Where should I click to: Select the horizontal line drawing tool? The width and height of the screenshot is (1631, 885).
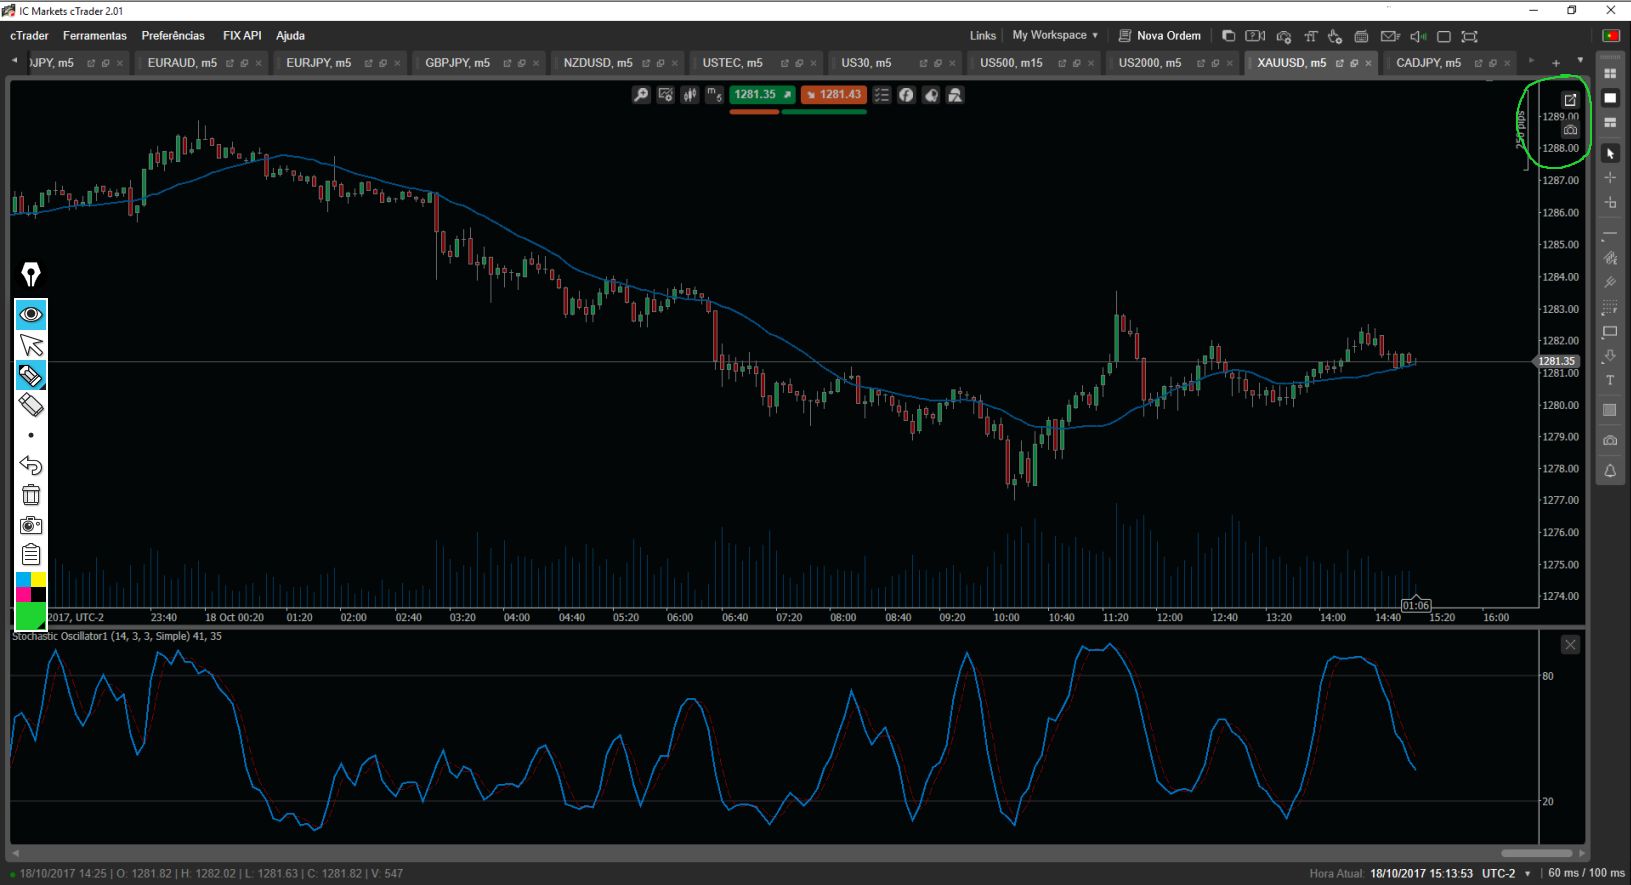pyautogui.click(x=1610, y=234)
